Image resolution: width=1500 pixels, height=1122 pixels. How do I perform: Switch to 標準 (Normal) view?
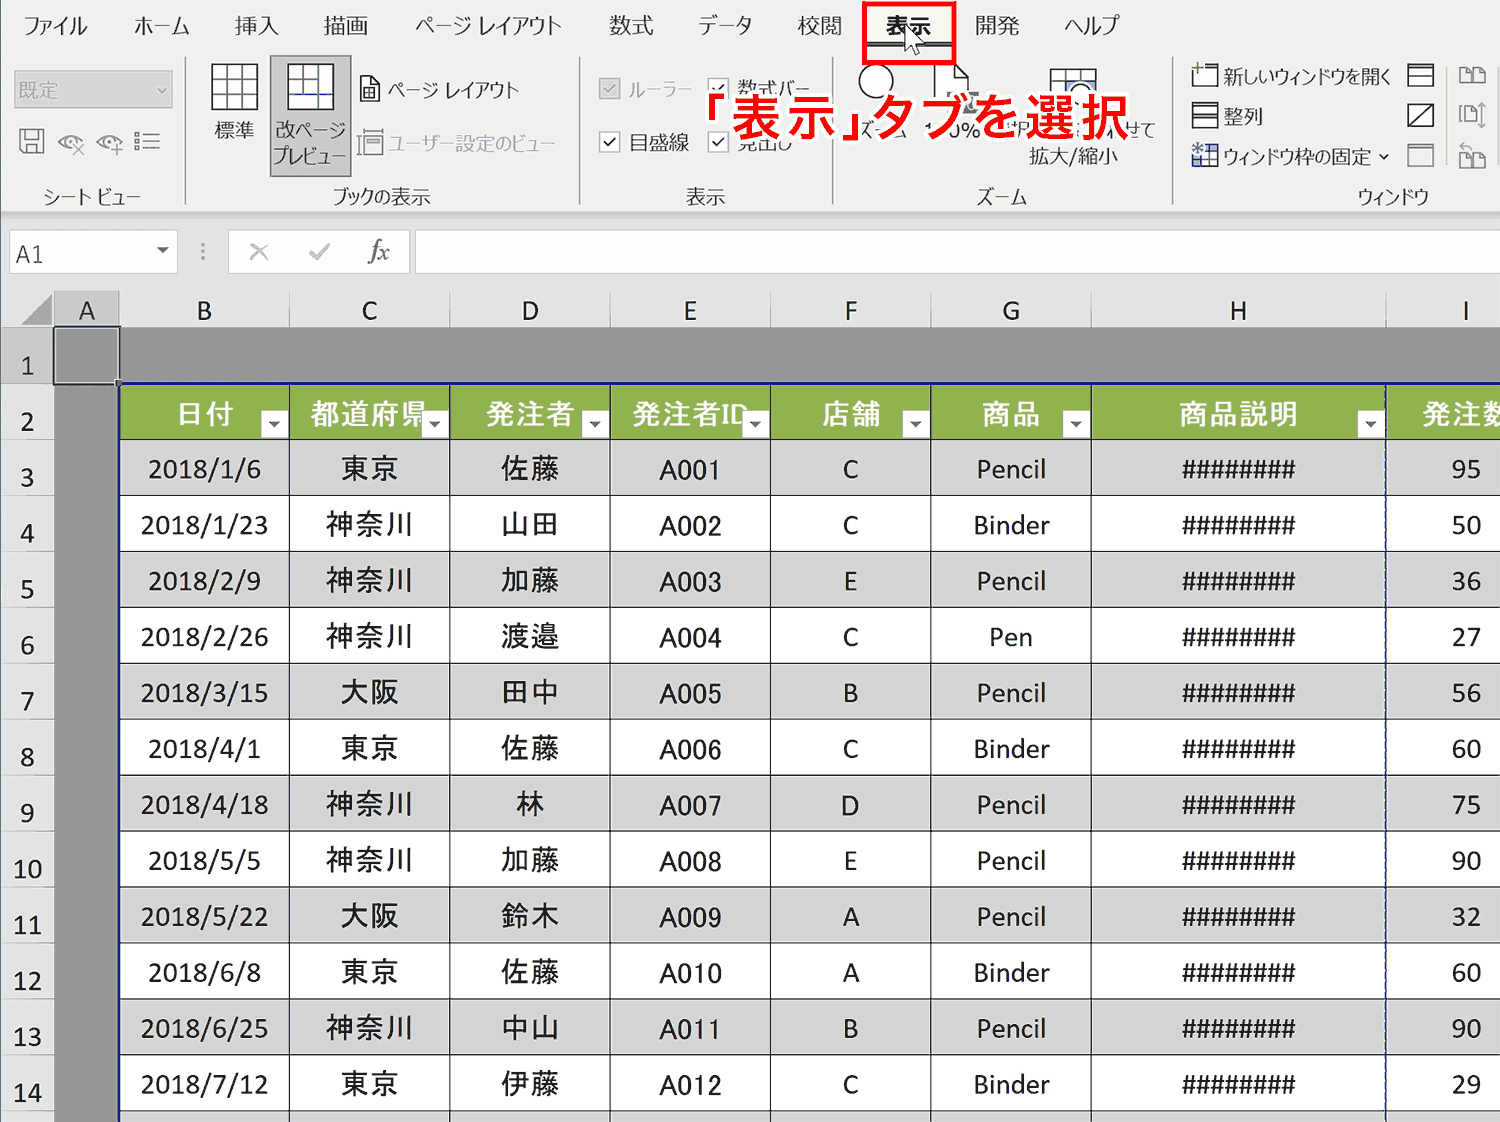234,103
